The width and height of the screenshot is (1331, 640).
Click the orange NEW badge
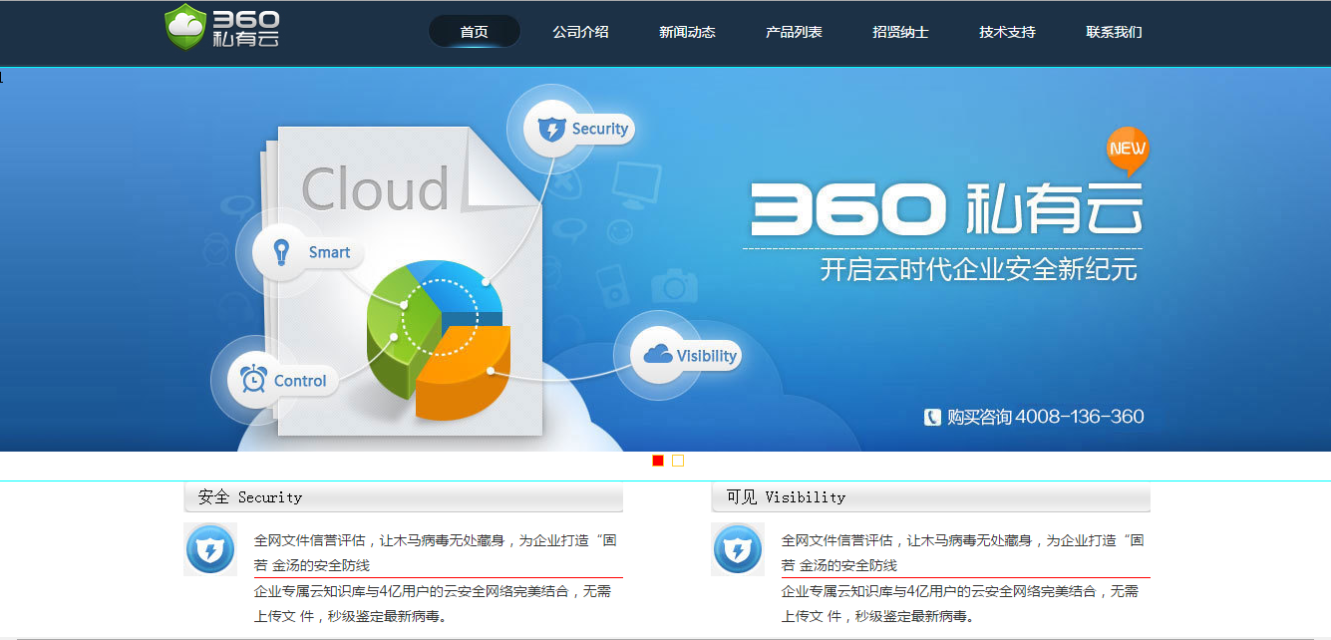(1127, 150)
